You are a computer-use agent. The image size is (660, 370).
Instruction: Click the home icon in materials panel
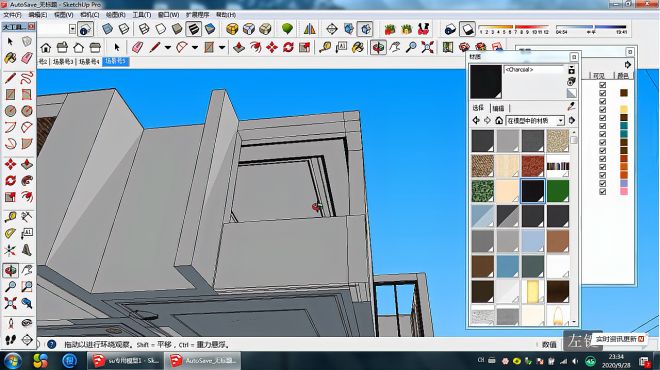coord(499,120)
